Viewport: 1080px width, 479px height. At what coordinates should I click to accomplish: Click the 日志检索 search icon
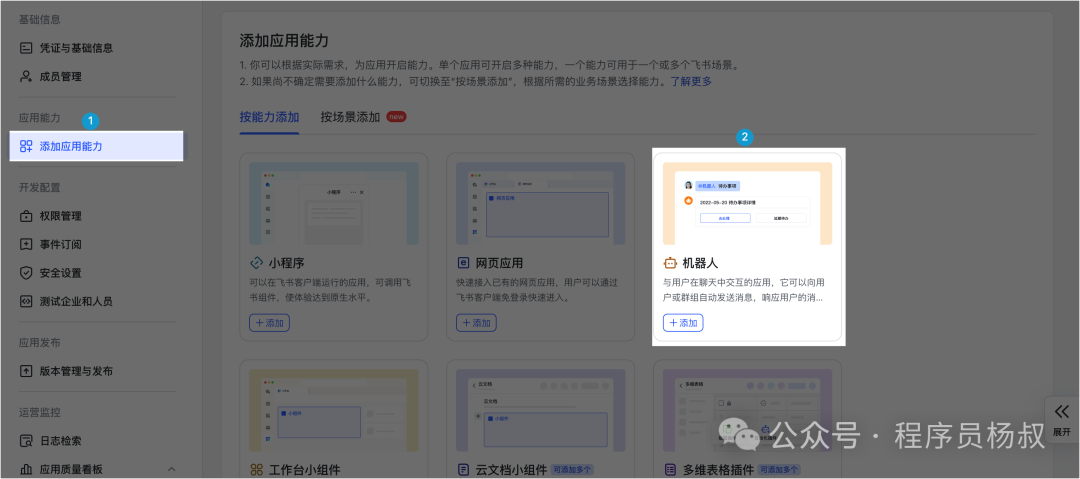coord(26,440)
